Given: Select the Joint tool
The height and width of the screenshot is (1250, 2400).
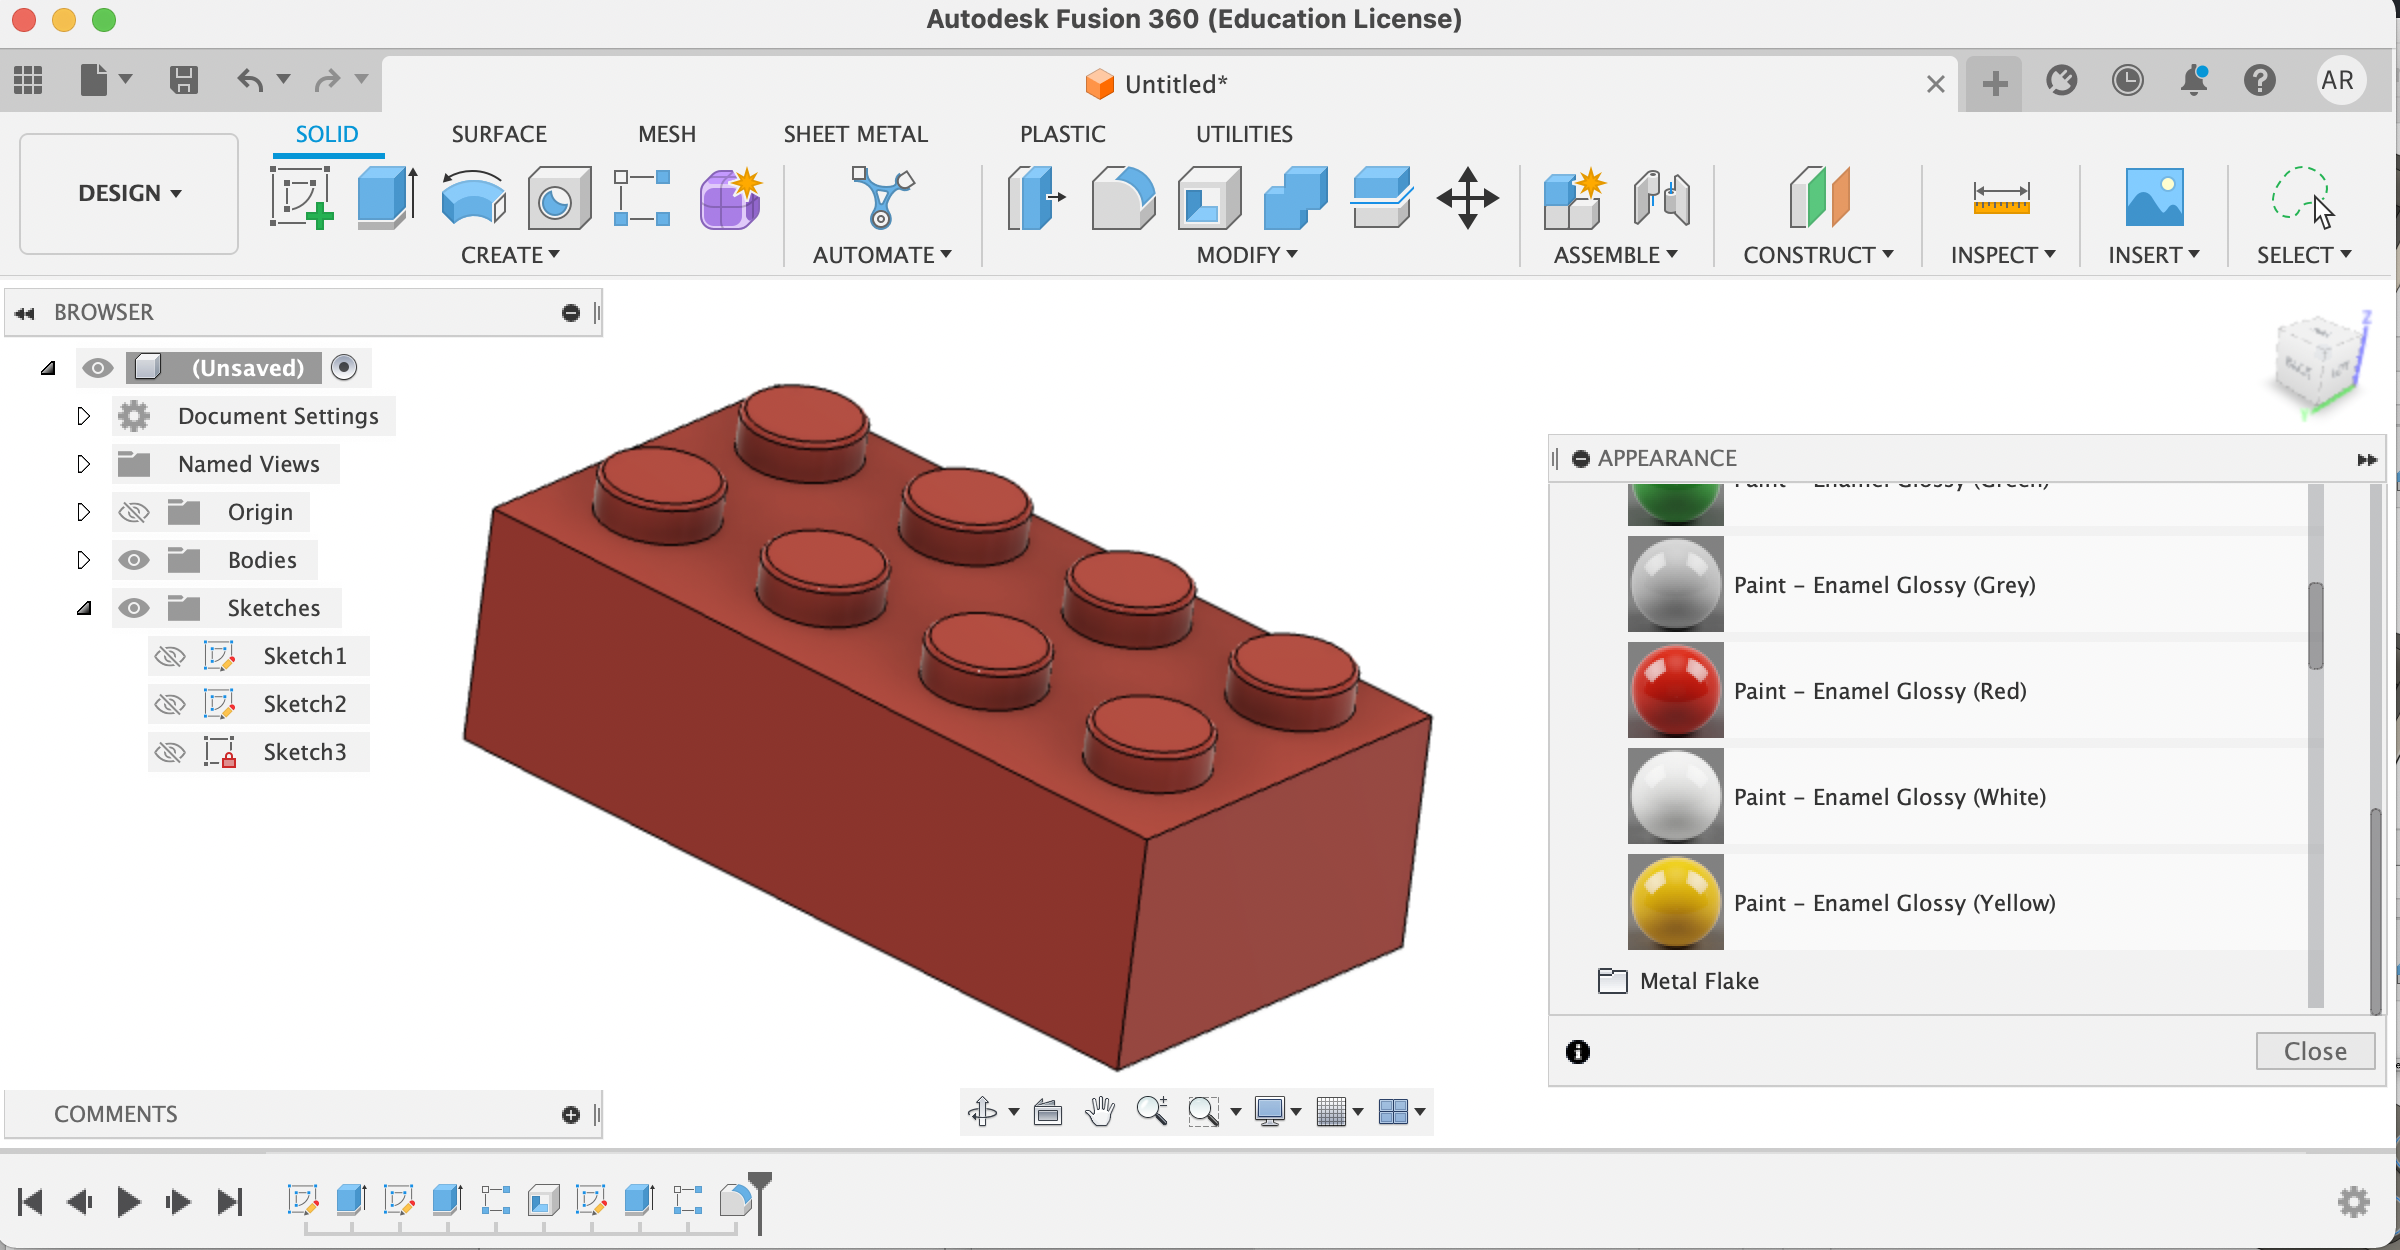Looking at the screenshot, I should coord(1661,197).
